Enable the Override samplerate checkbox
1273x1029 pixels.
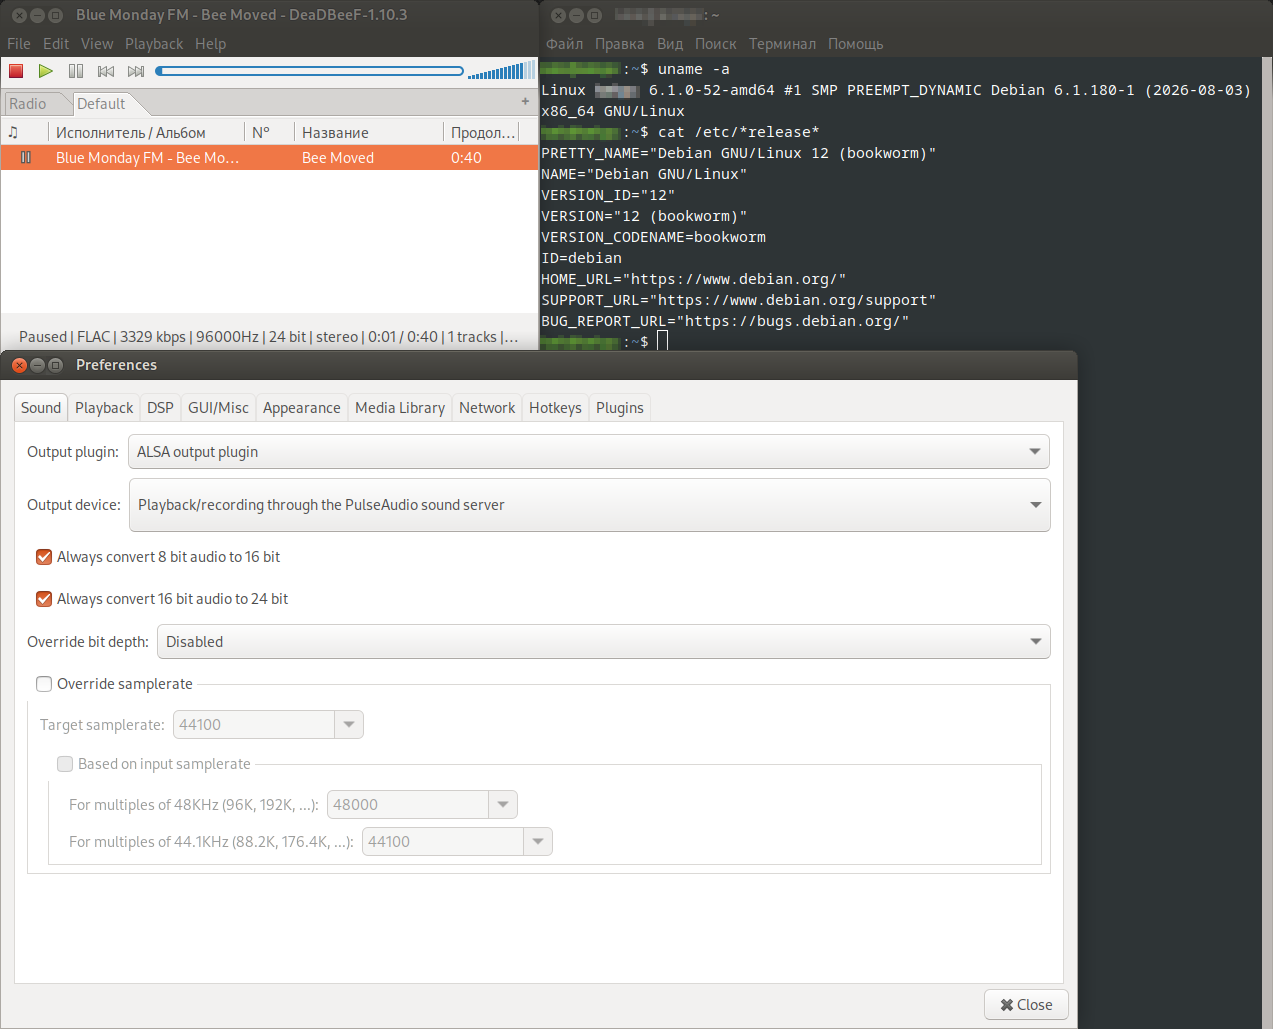44,684
